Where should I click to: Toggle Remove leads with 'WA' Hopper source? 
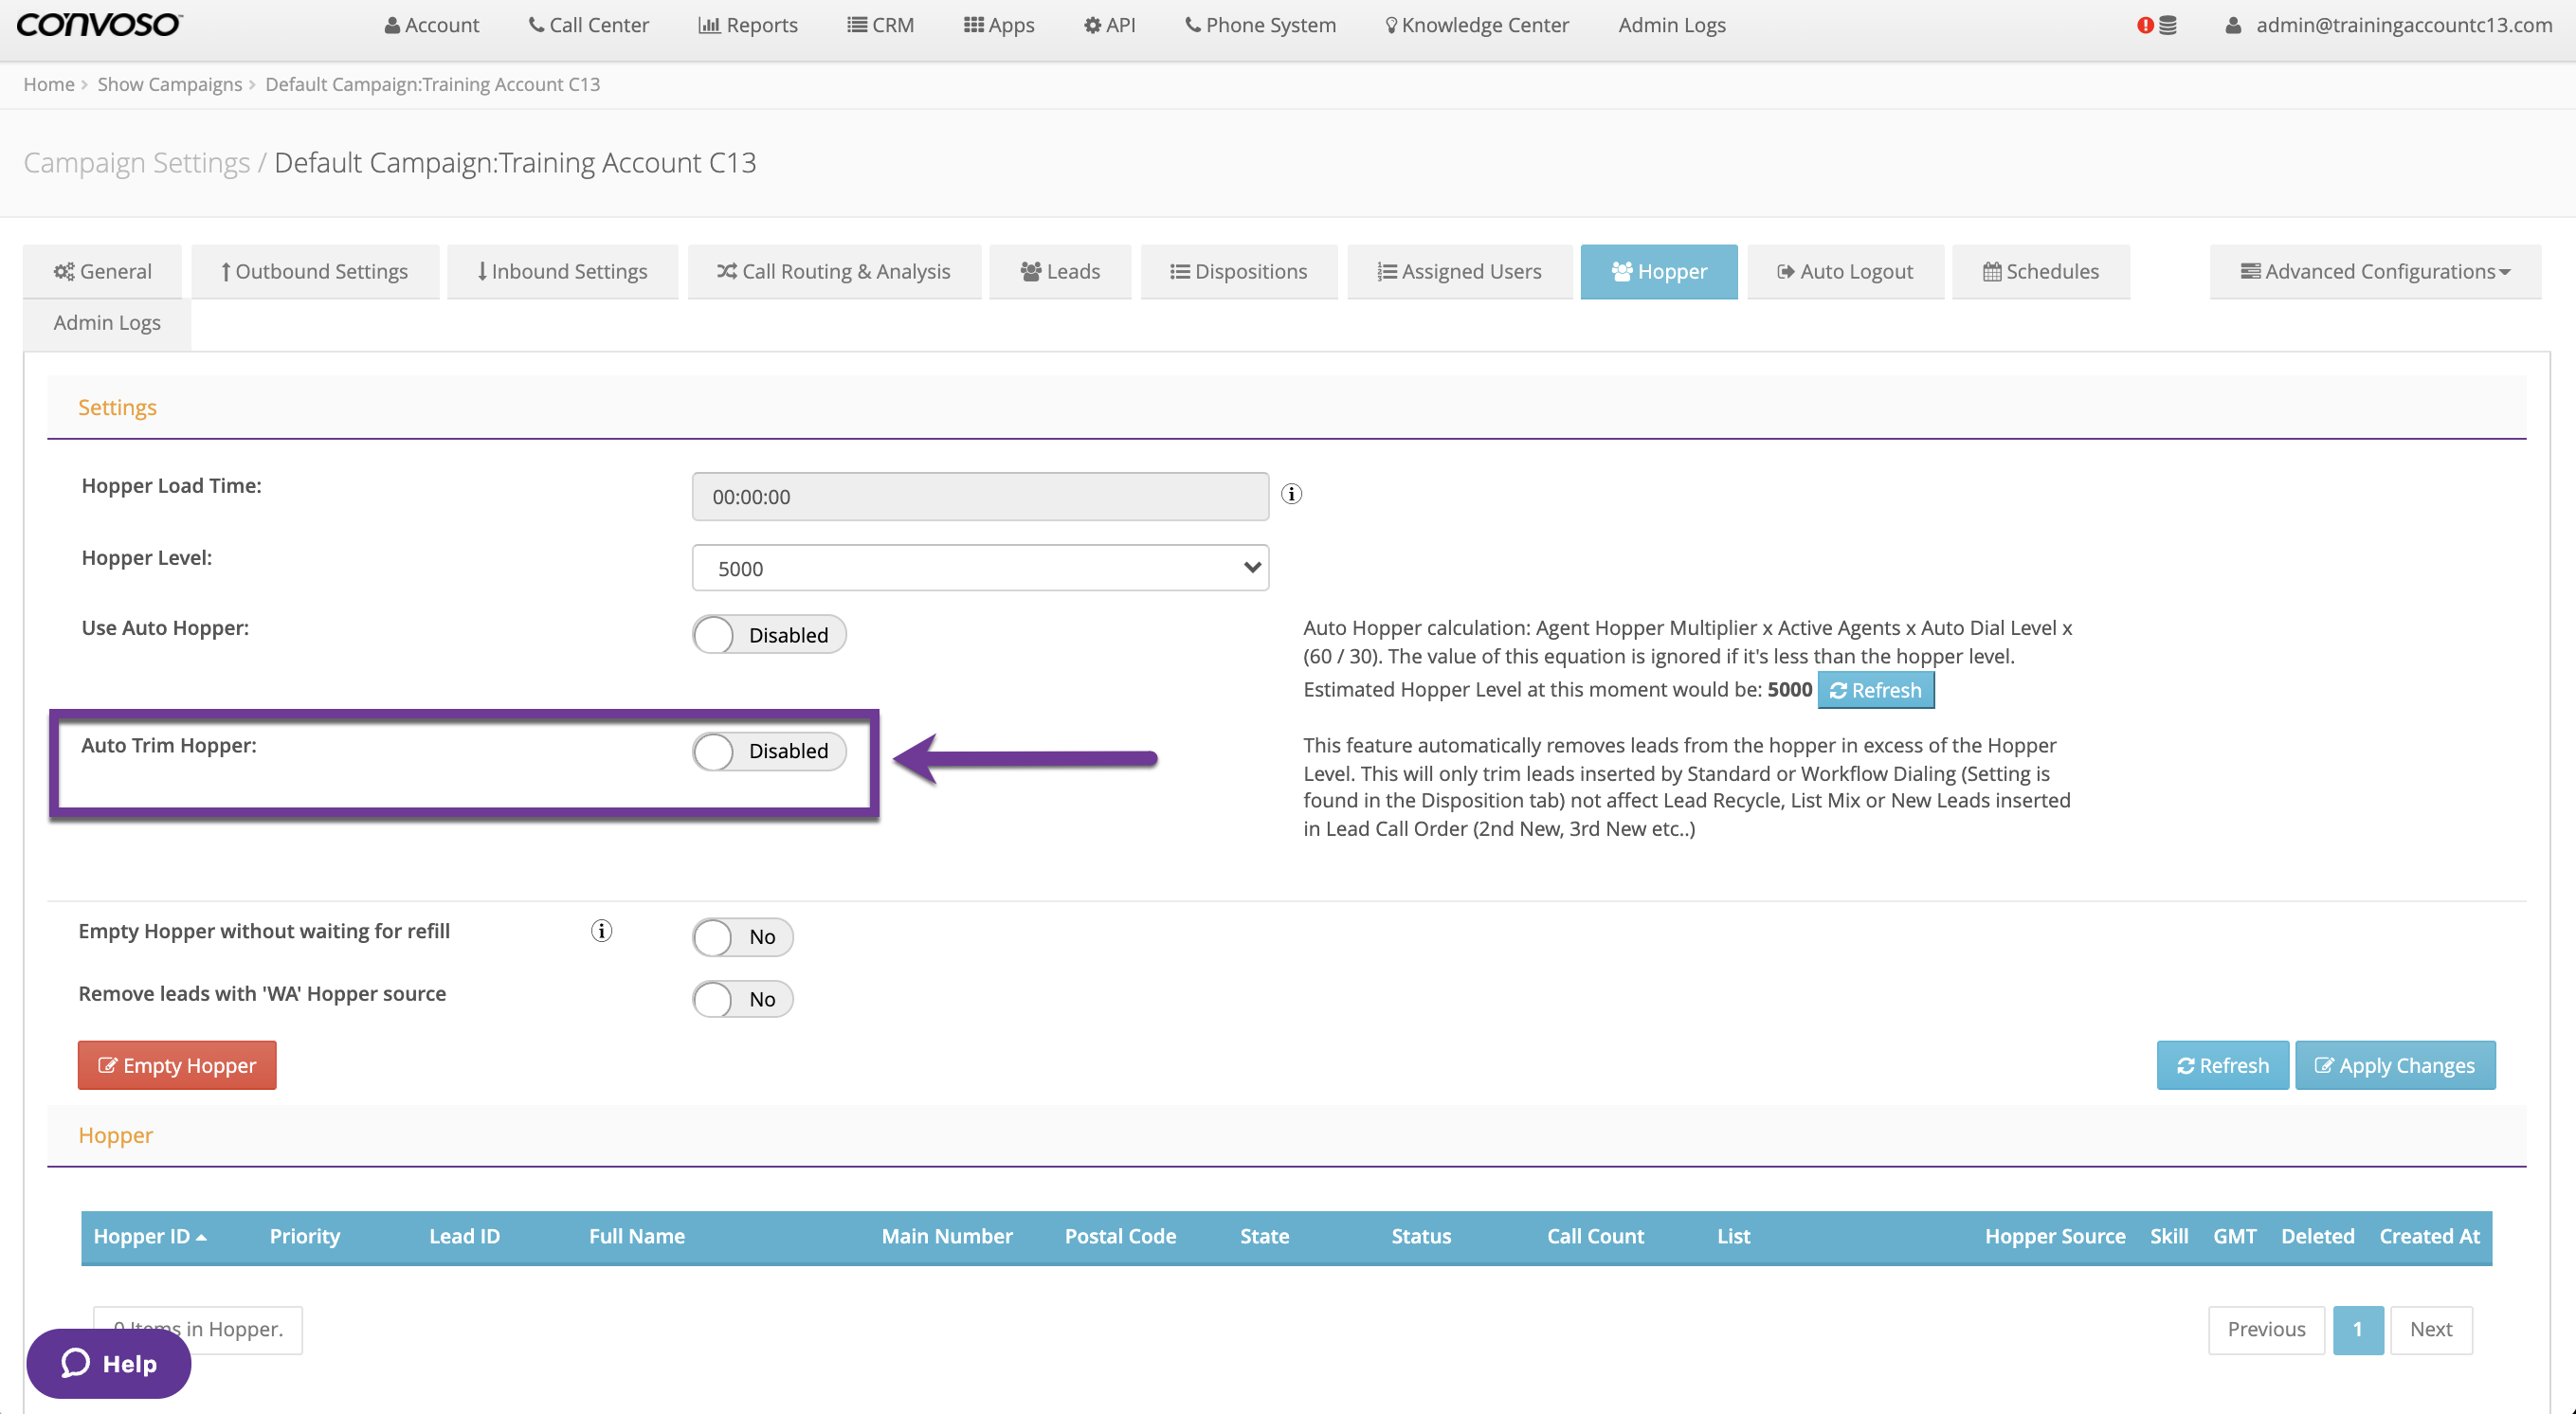click(743, 999)
